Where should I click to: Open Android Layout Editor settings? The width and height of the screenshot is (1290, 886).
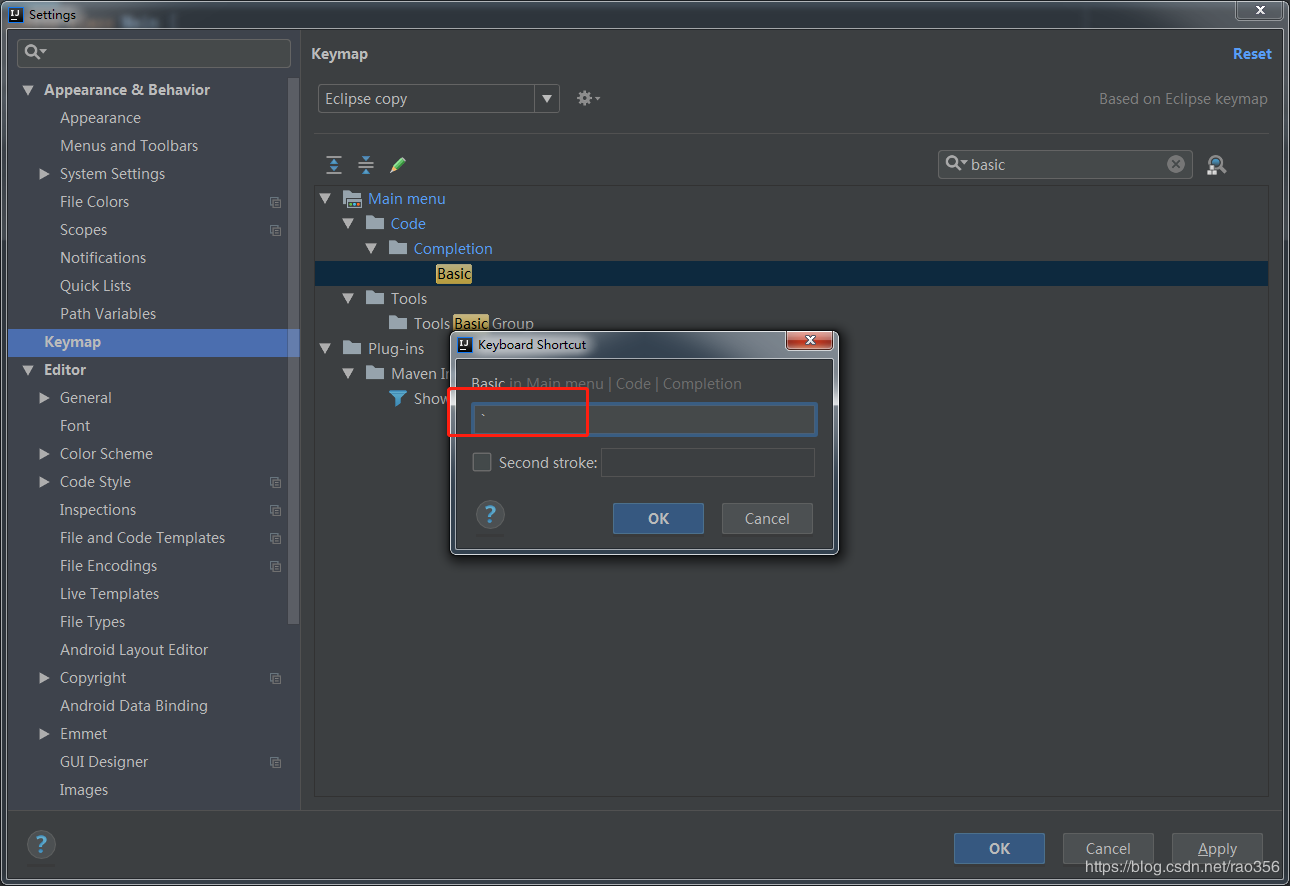[x=134, y=650]
